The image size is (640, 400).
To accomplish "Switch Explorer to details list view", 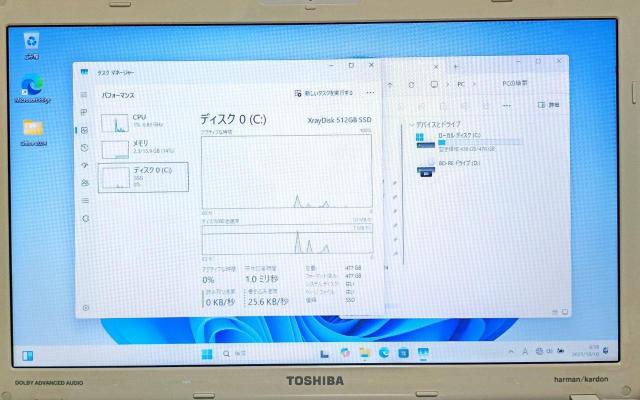I will 556,312.
